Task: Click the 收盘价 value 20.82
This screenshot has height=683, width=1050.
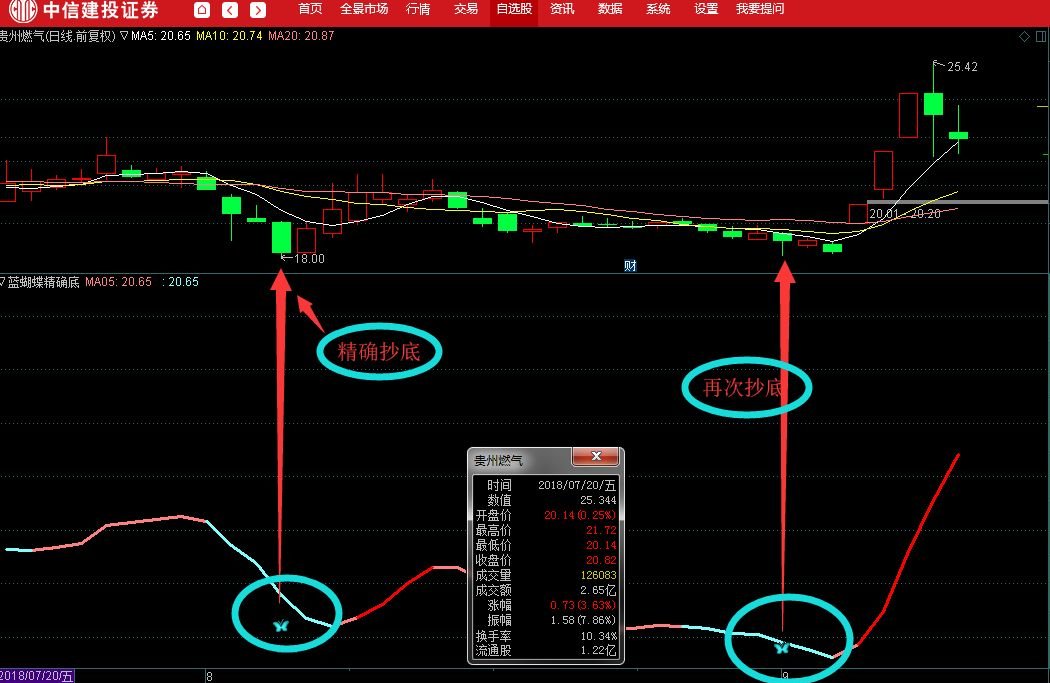Action: coord(601,560)
